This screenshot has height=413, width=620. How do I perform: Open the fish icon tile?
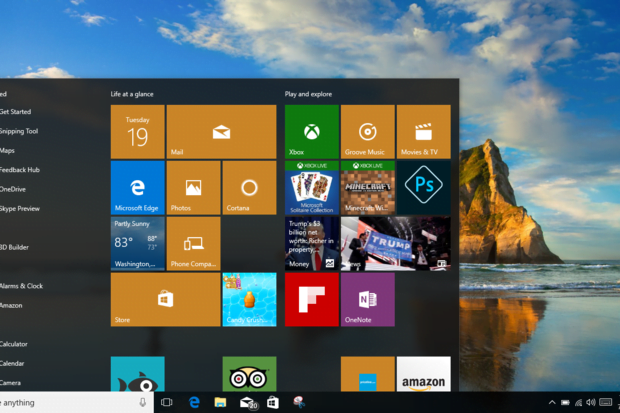[138, 374]
